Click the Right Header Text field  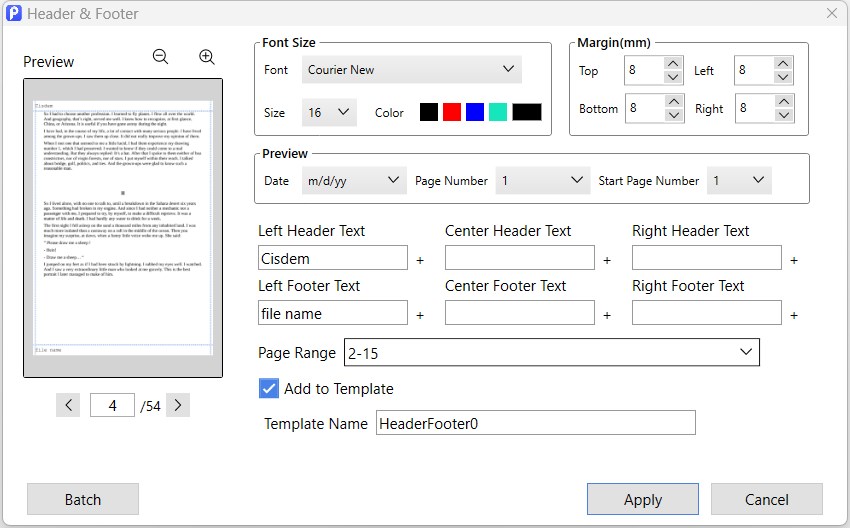click(x=707, y=257)
